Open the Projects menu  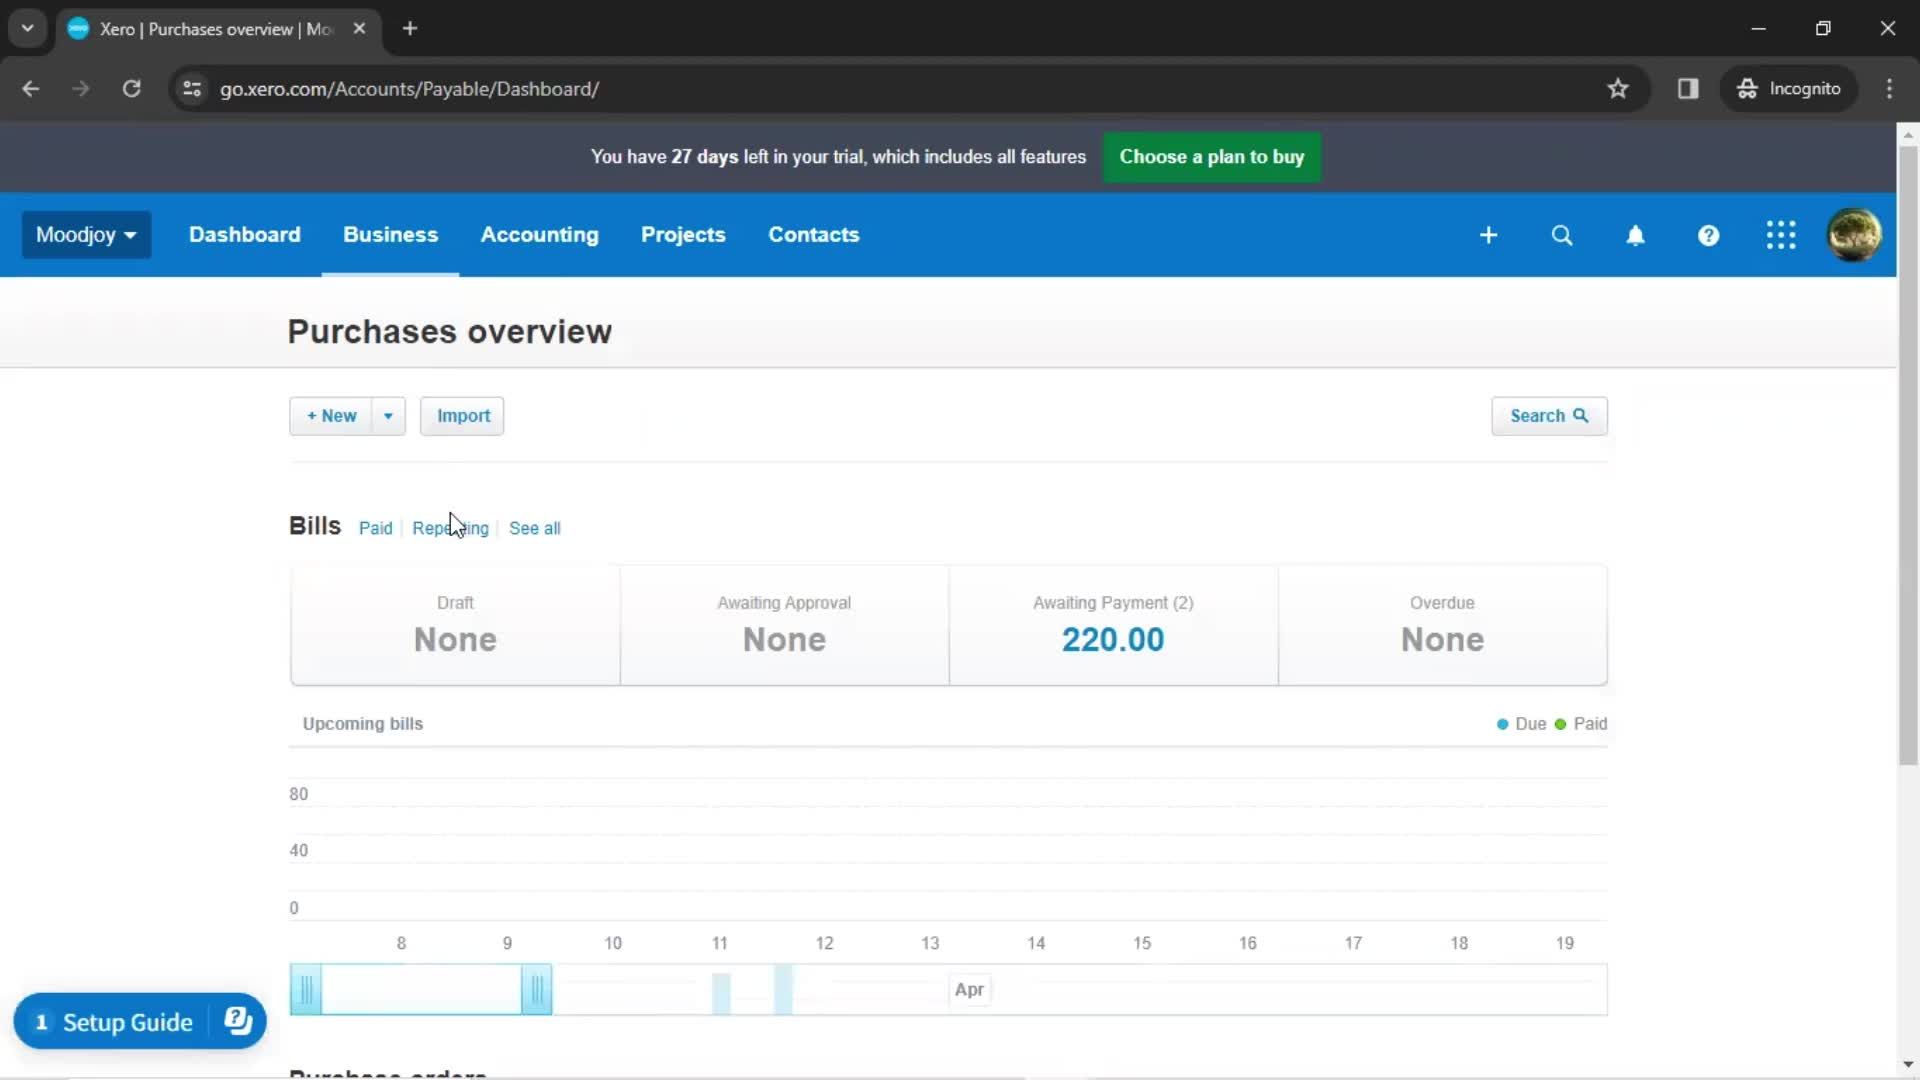tap(683, 235)
